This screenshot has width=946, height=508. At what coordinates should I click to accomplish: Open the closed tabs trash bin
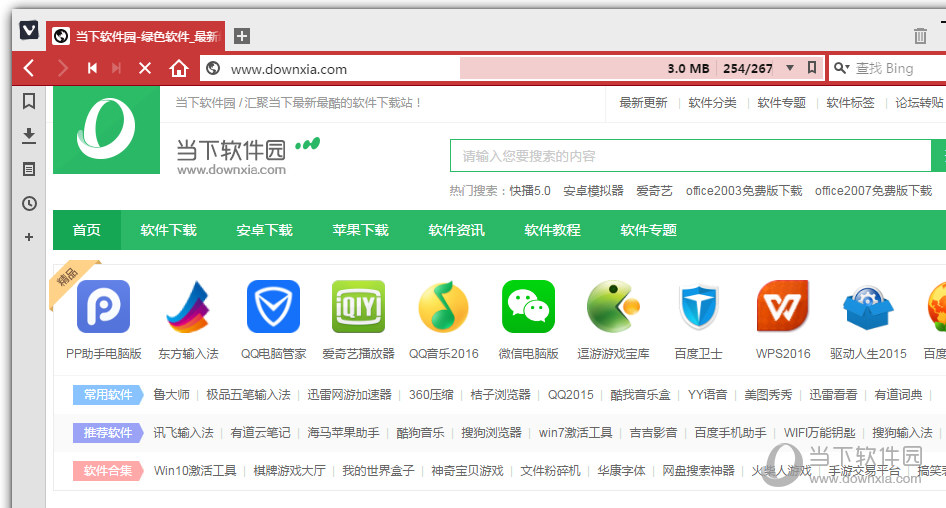point(920,36)
